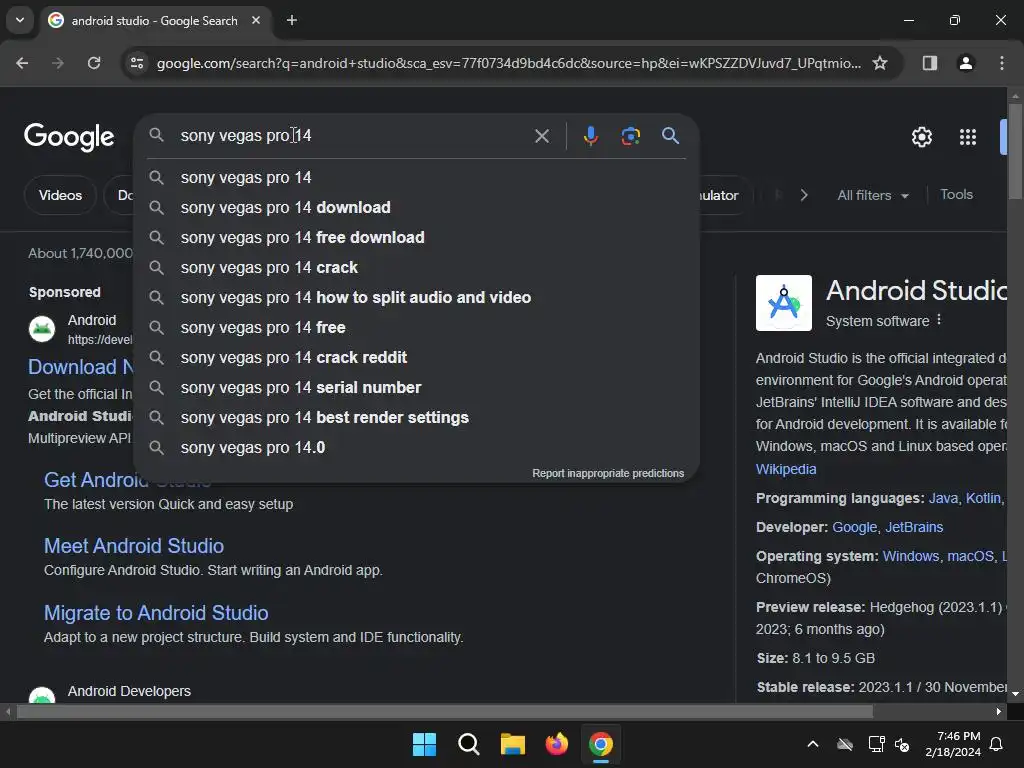Open the Windows Start menu
1024x768 pixels.
[424, 744]
